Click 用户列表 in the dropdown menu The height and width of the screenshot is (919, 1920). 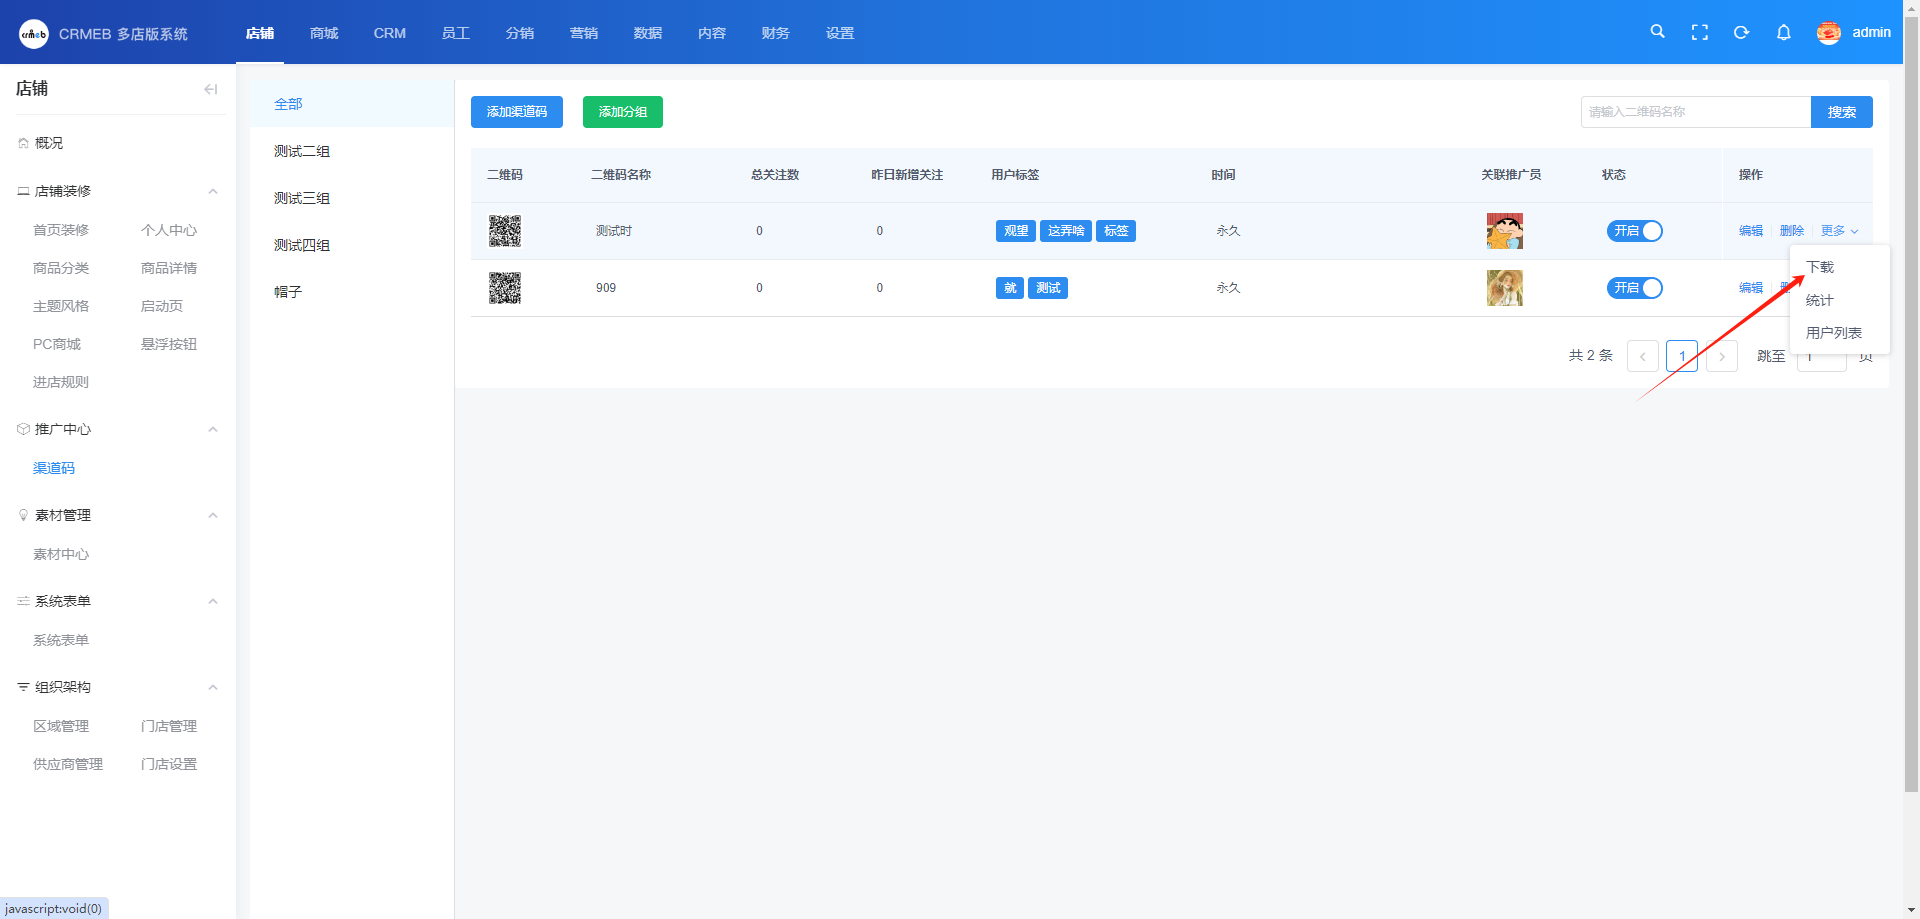click(1833, 333)
